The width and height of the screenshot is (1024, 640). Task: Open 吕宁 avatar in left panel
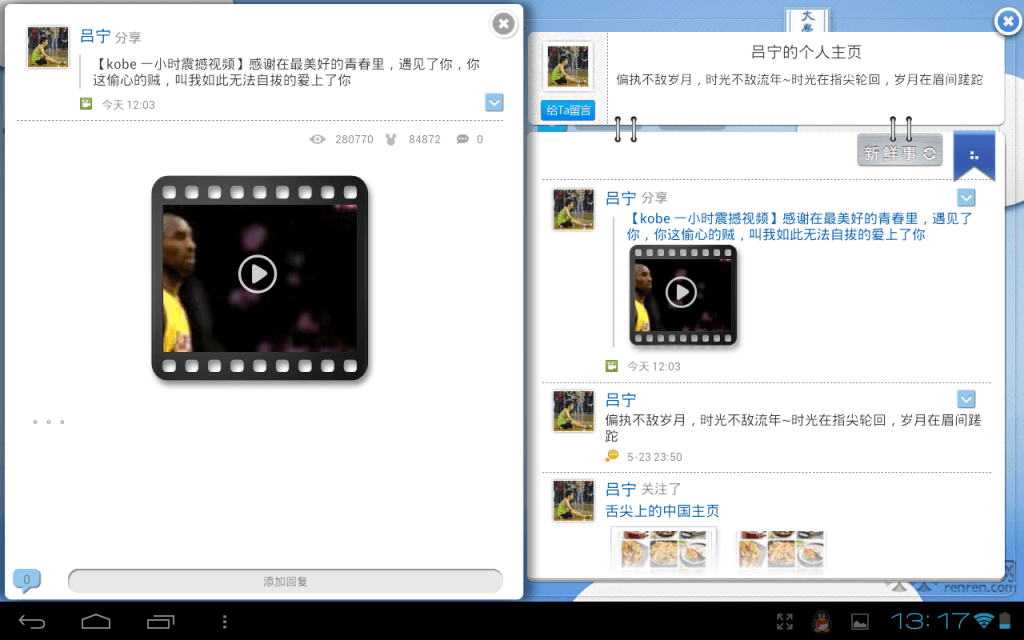(48, 47)
